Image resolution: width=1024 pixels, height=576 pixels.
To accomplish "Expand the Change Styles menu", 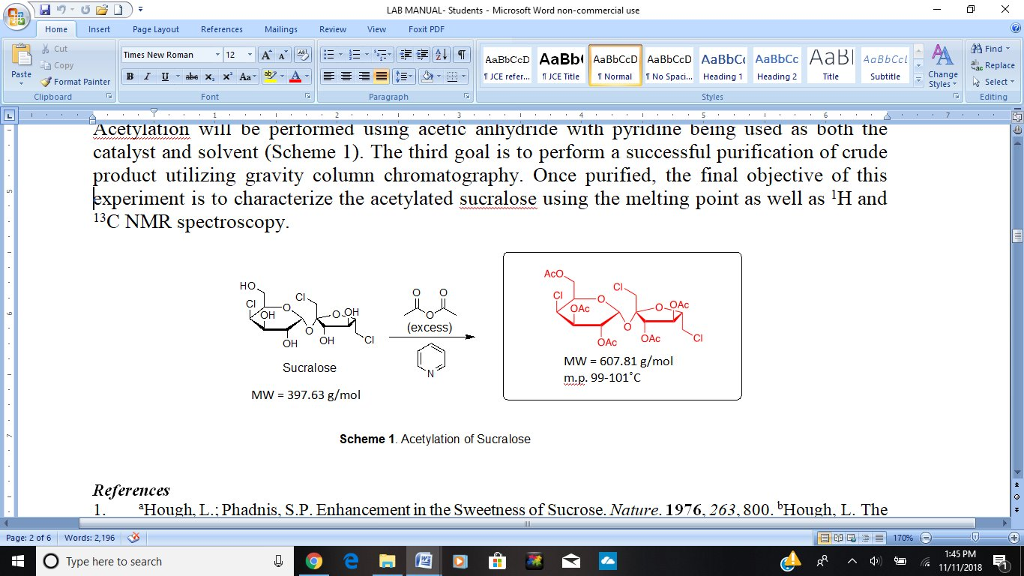I will [x=942, y=66].
